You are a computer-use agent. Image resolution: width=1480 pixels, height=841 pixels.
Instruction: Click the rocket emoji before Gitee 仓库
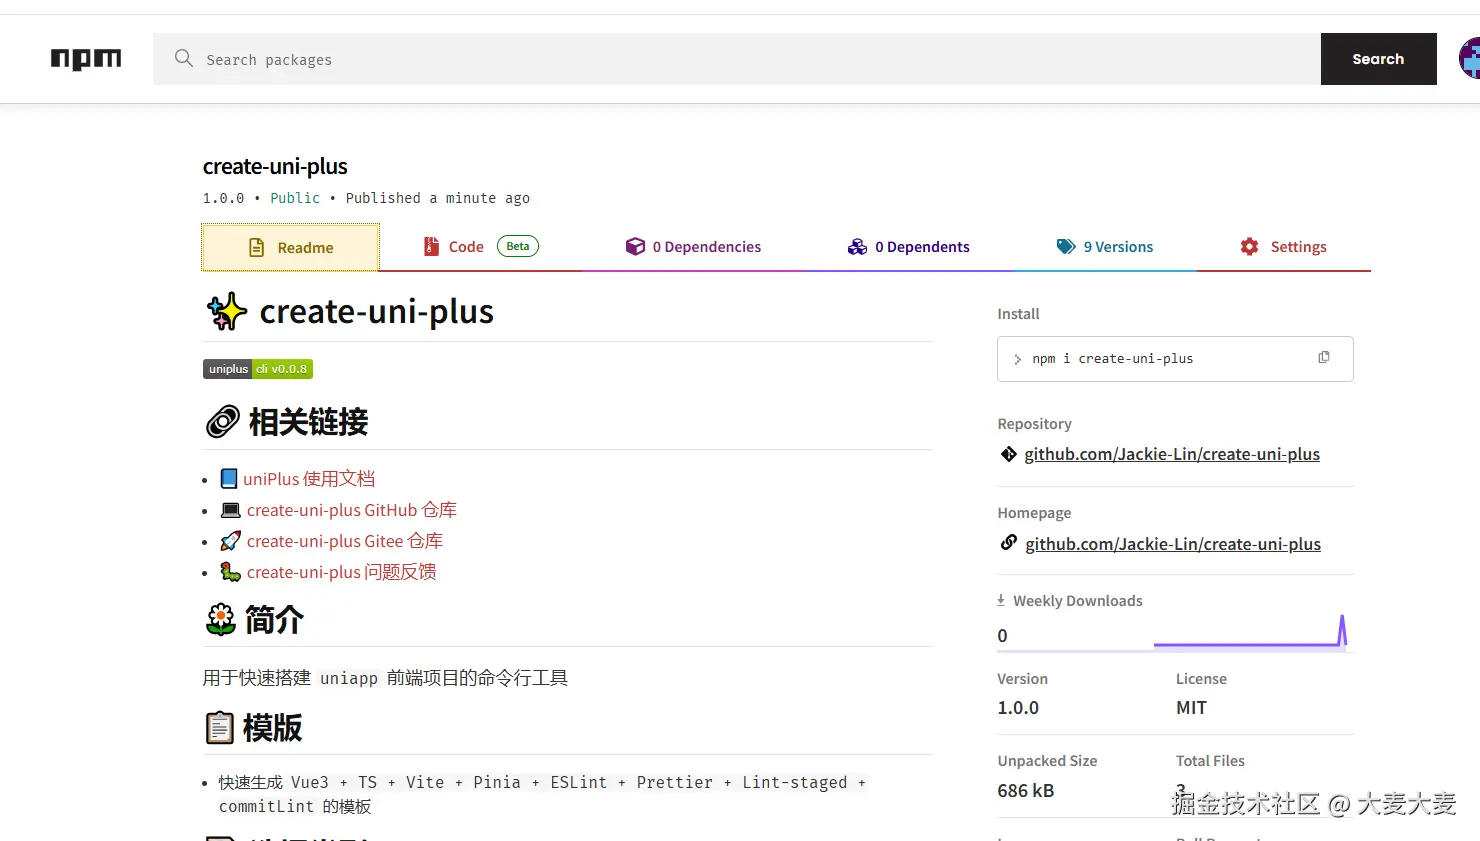[x=231, y=541]
